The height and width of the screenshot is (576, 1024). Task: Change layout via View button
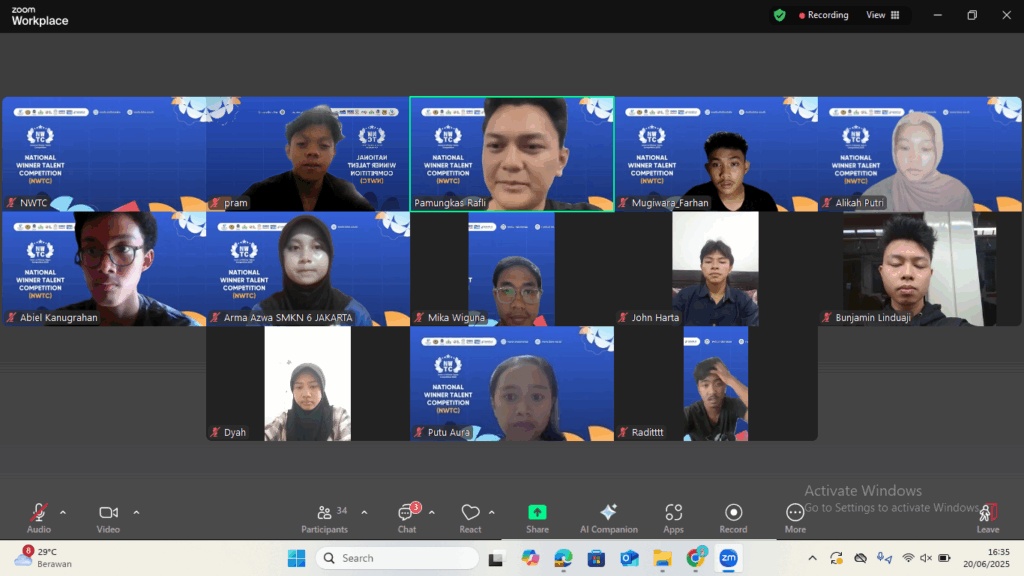(x=882, y=15)
